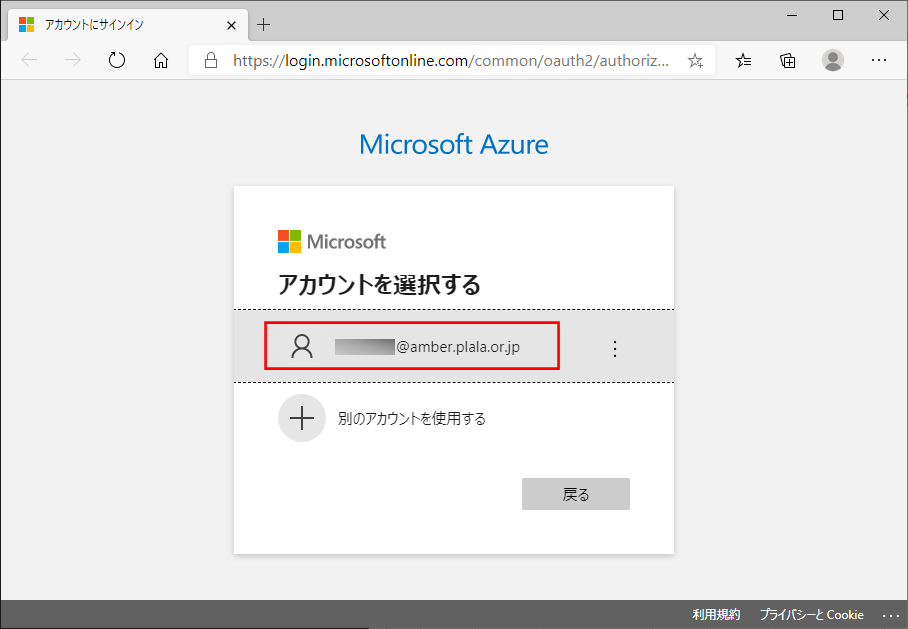Select the amber.plala.or.jp account entry
This screenshot has height=629, width=908.
(412, 346)
